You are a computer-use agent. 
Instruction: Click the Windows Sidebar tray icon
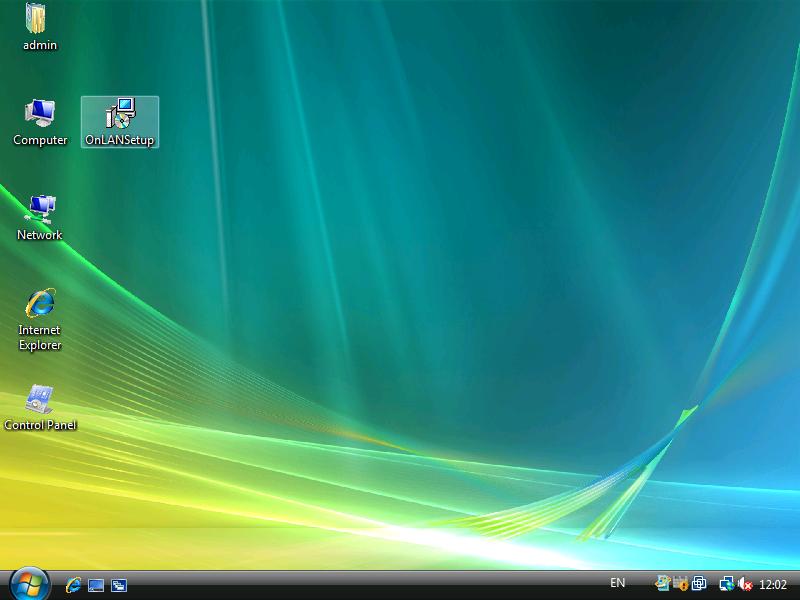pyautogui.click(x=663, y=584)
